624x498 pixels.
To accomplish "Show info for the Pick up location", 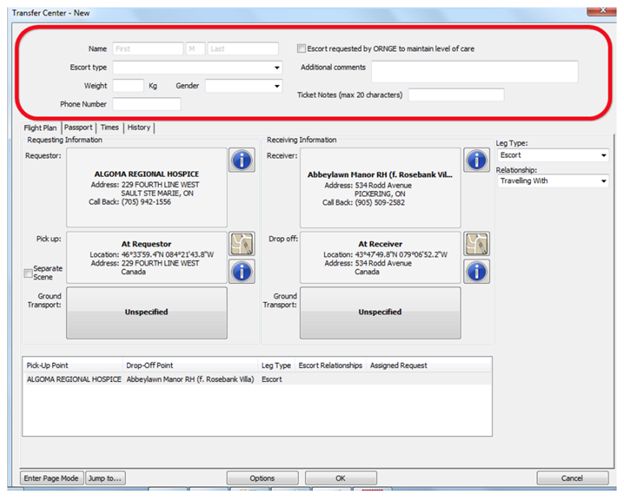I will click(x=242, y=271).
